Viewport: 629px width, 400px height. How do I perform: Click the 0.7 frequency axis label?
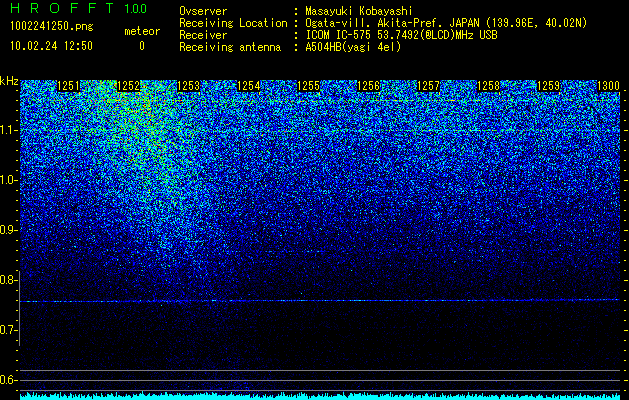[8, 330]
